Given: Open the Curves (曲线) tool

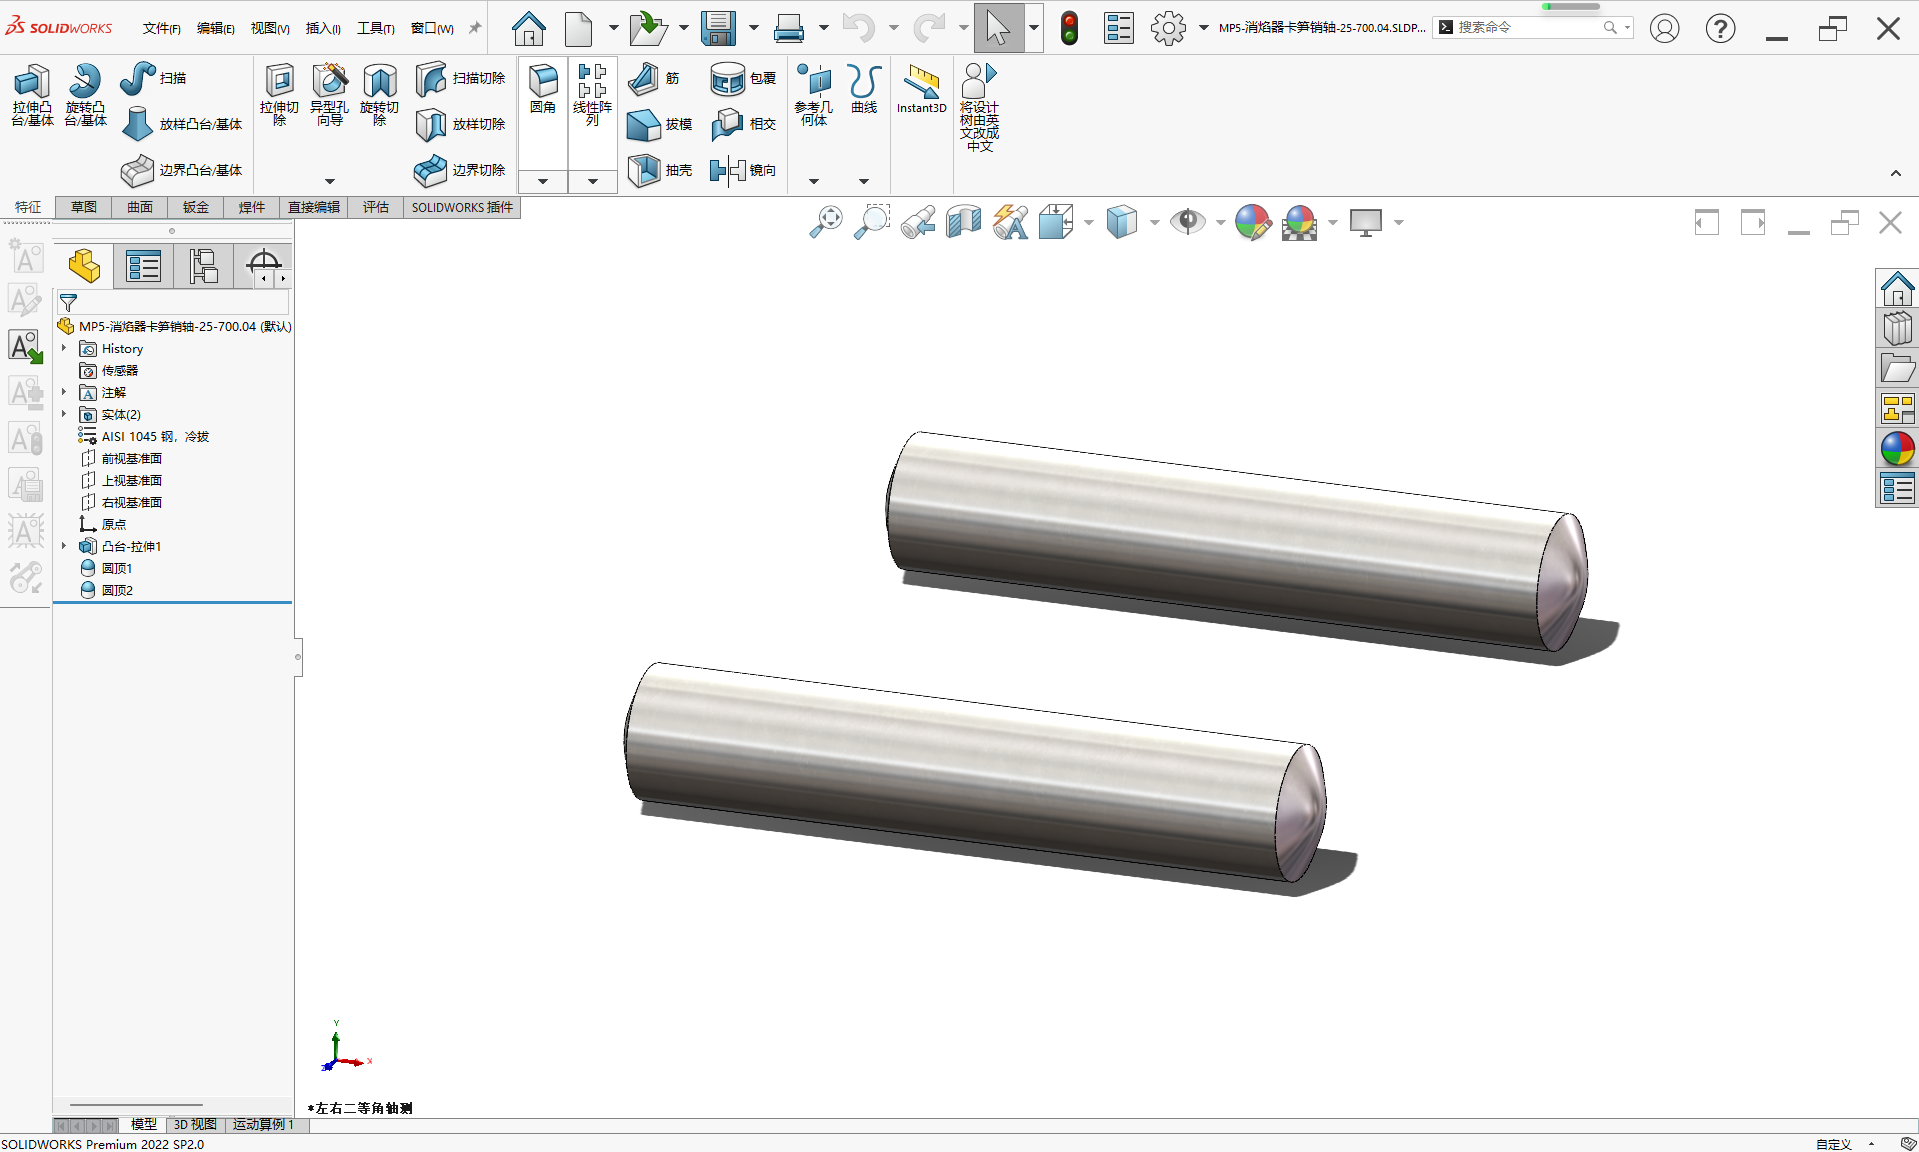Looking at the screenshot, I should coord(864,90).
